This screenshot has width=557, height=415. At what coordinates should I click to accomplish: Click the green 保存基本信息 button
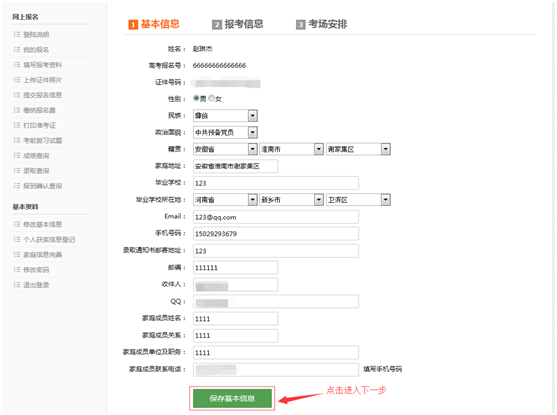pos(232,398)
